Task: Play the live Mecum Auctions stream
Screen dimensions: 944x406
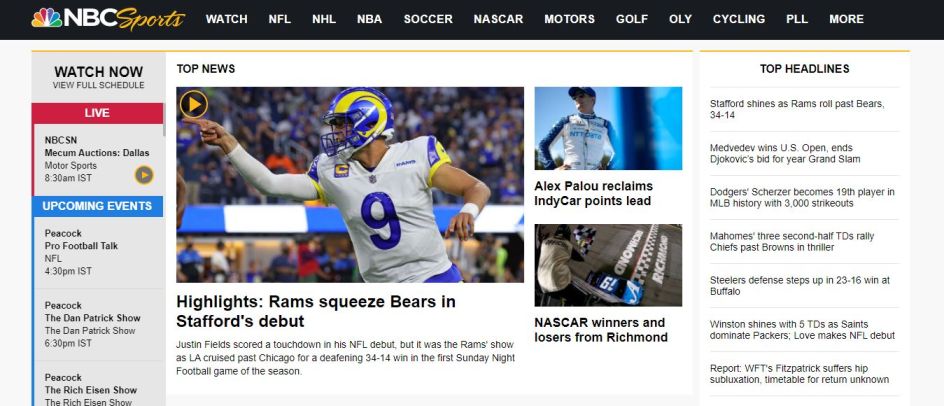Action: point(144,175)
